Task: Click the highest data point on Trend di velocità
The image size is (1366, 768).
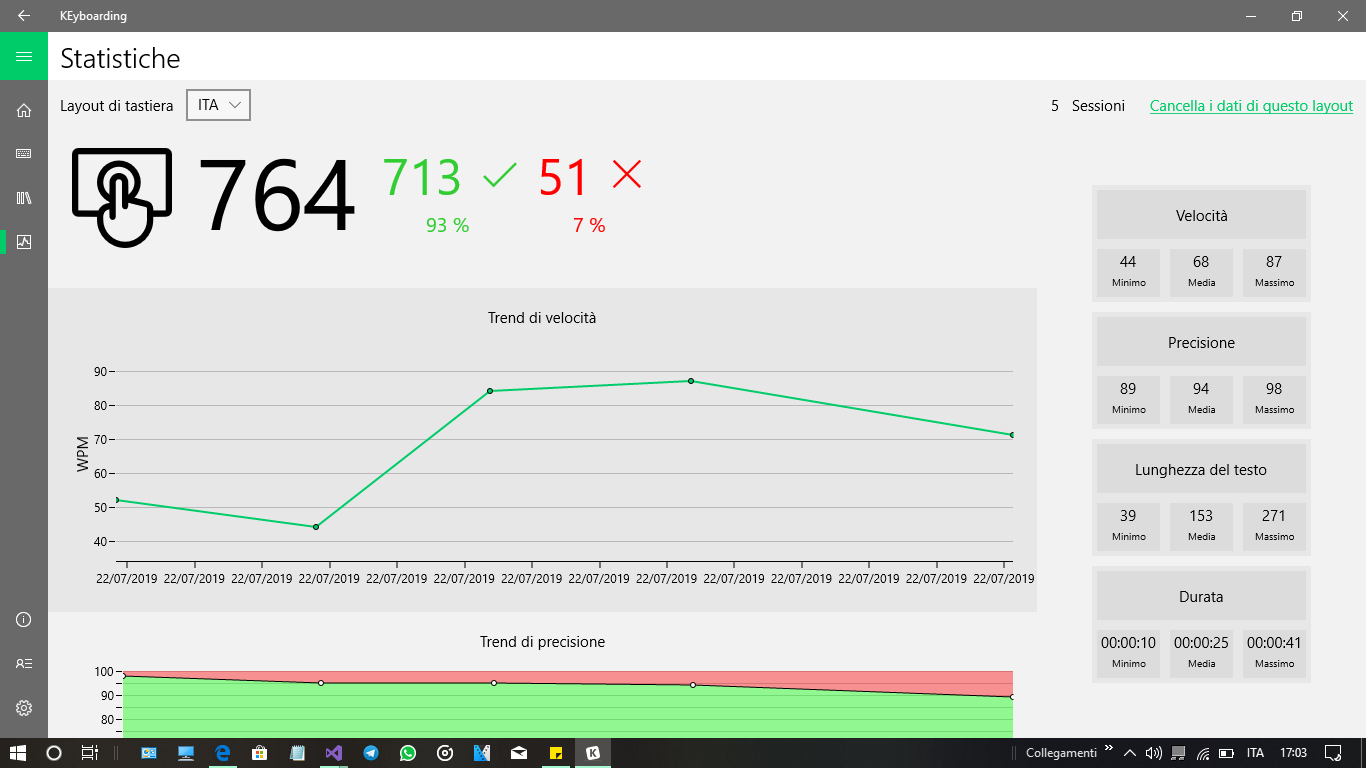Action: [x=691, y=380]
